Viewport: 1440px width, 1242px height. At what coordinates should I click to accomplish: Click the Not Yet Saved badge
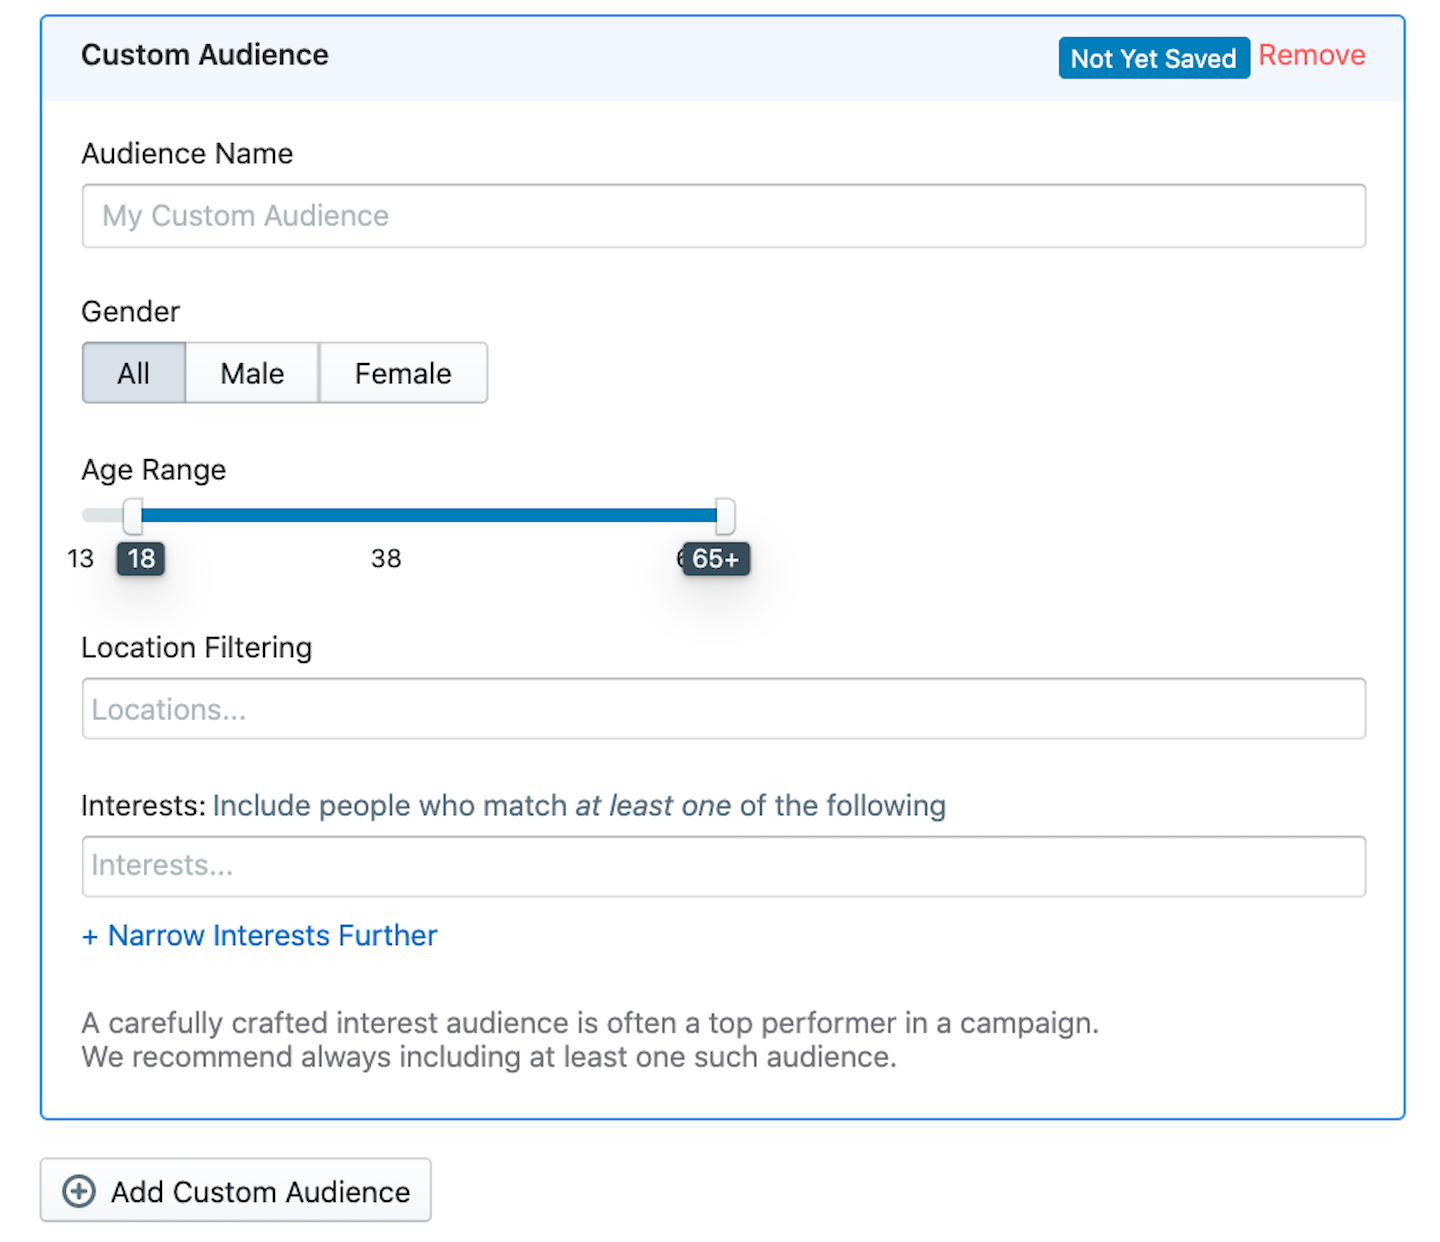[x=1154, y=58]
